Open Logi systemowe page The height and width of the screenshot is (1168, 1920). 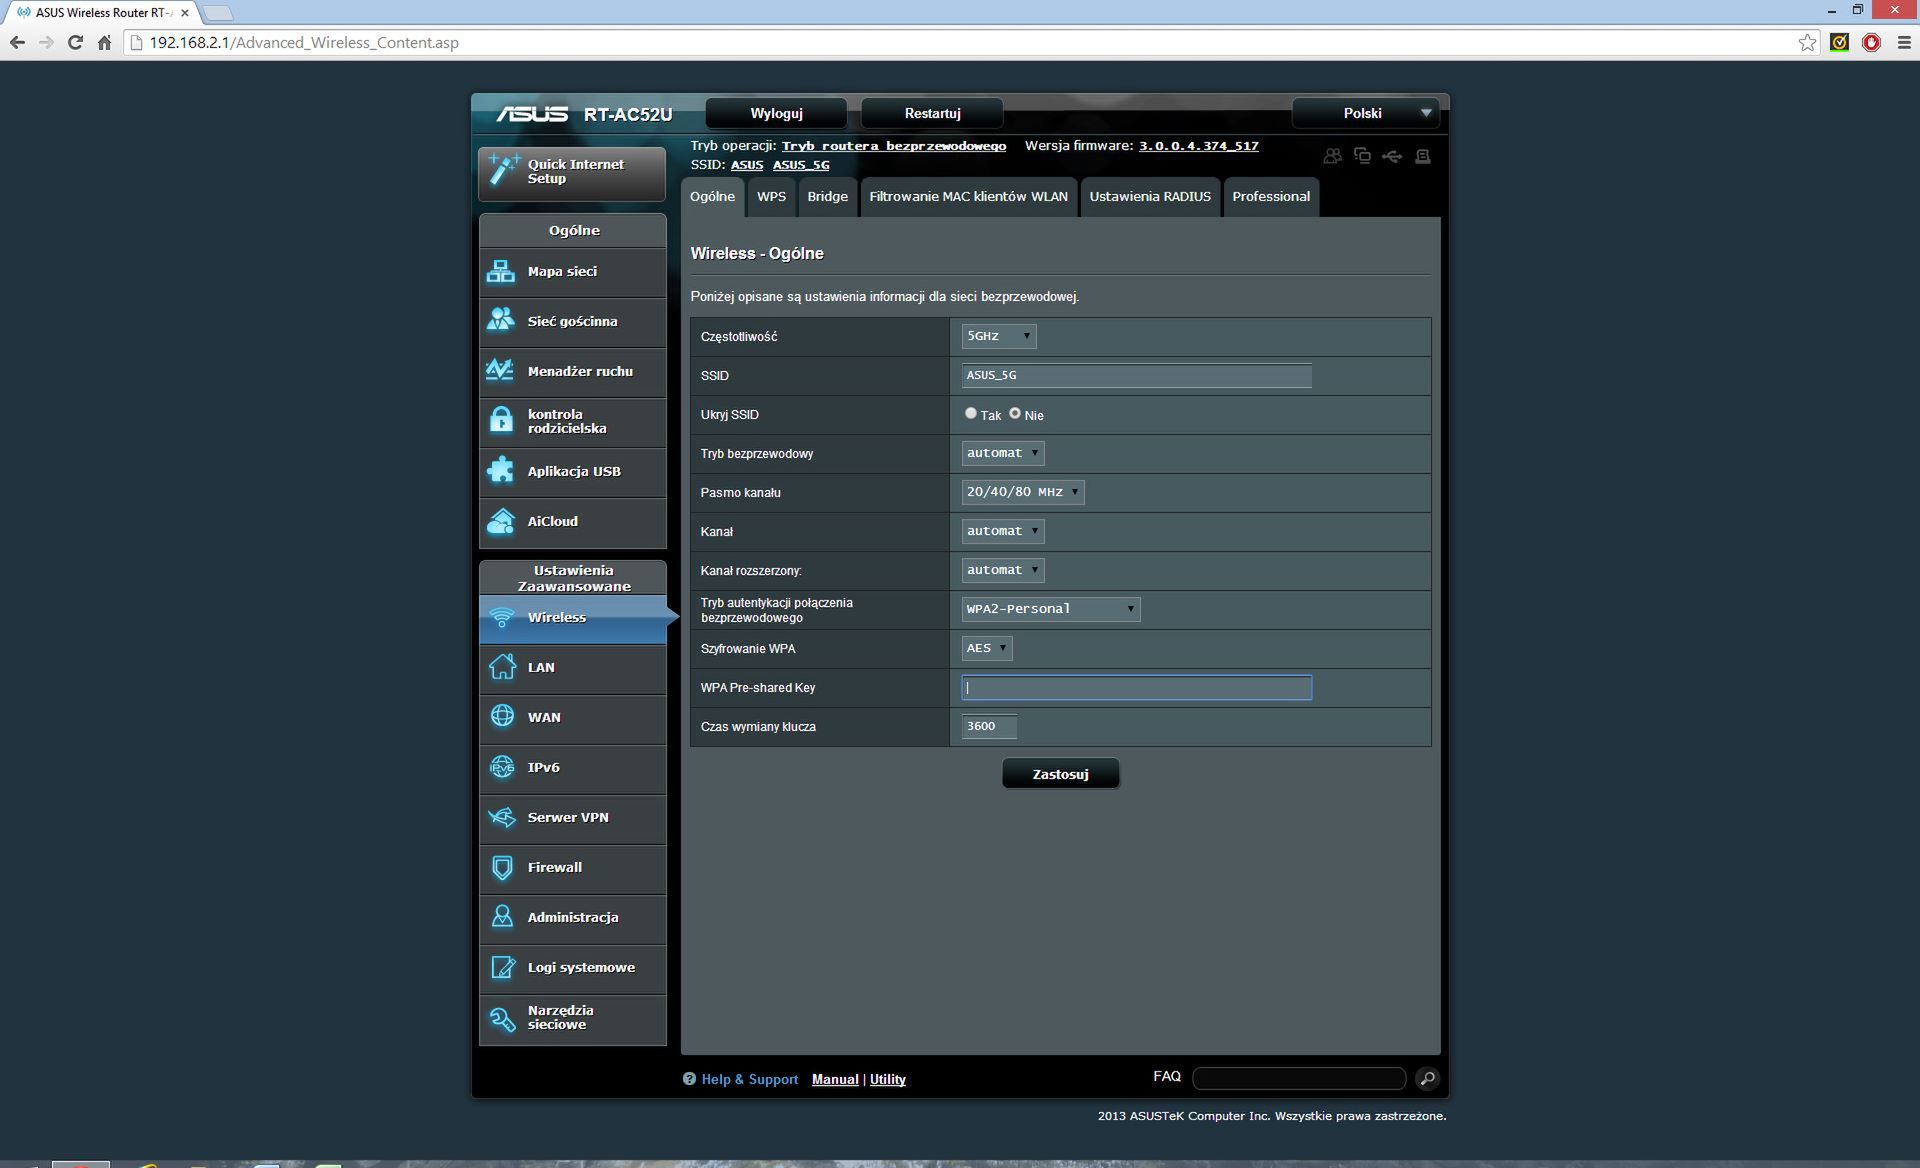pos(572,968)
